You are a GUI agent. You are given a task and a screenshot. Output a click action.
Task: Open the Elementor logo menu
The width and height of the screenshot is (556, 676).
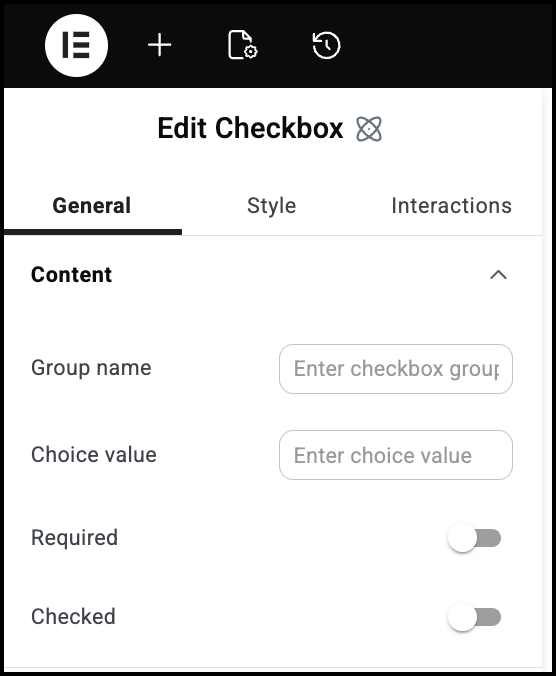click(76, 45)
